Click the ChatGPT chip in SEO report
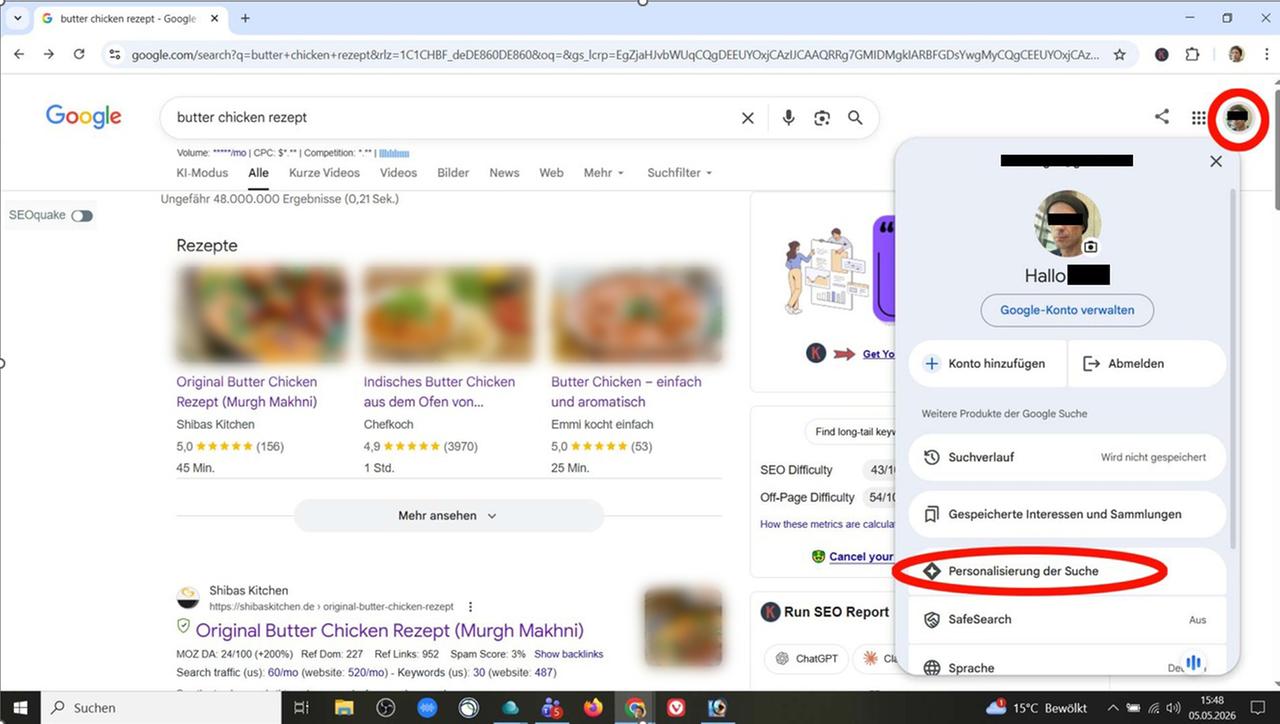1280x724 pixels. click(806, 659)
